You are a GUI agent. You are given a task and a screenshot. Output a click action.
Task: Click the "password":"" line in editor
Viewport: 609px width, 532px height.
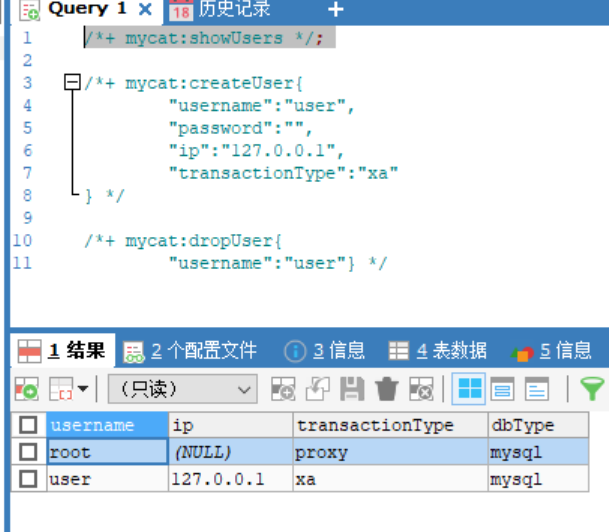point(240,128)
